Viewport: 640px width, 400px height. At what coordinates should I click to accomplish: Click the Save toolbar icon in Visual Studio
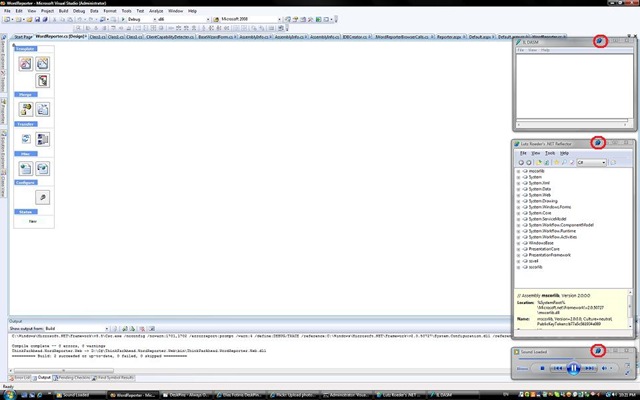click(x=37, y=19)
